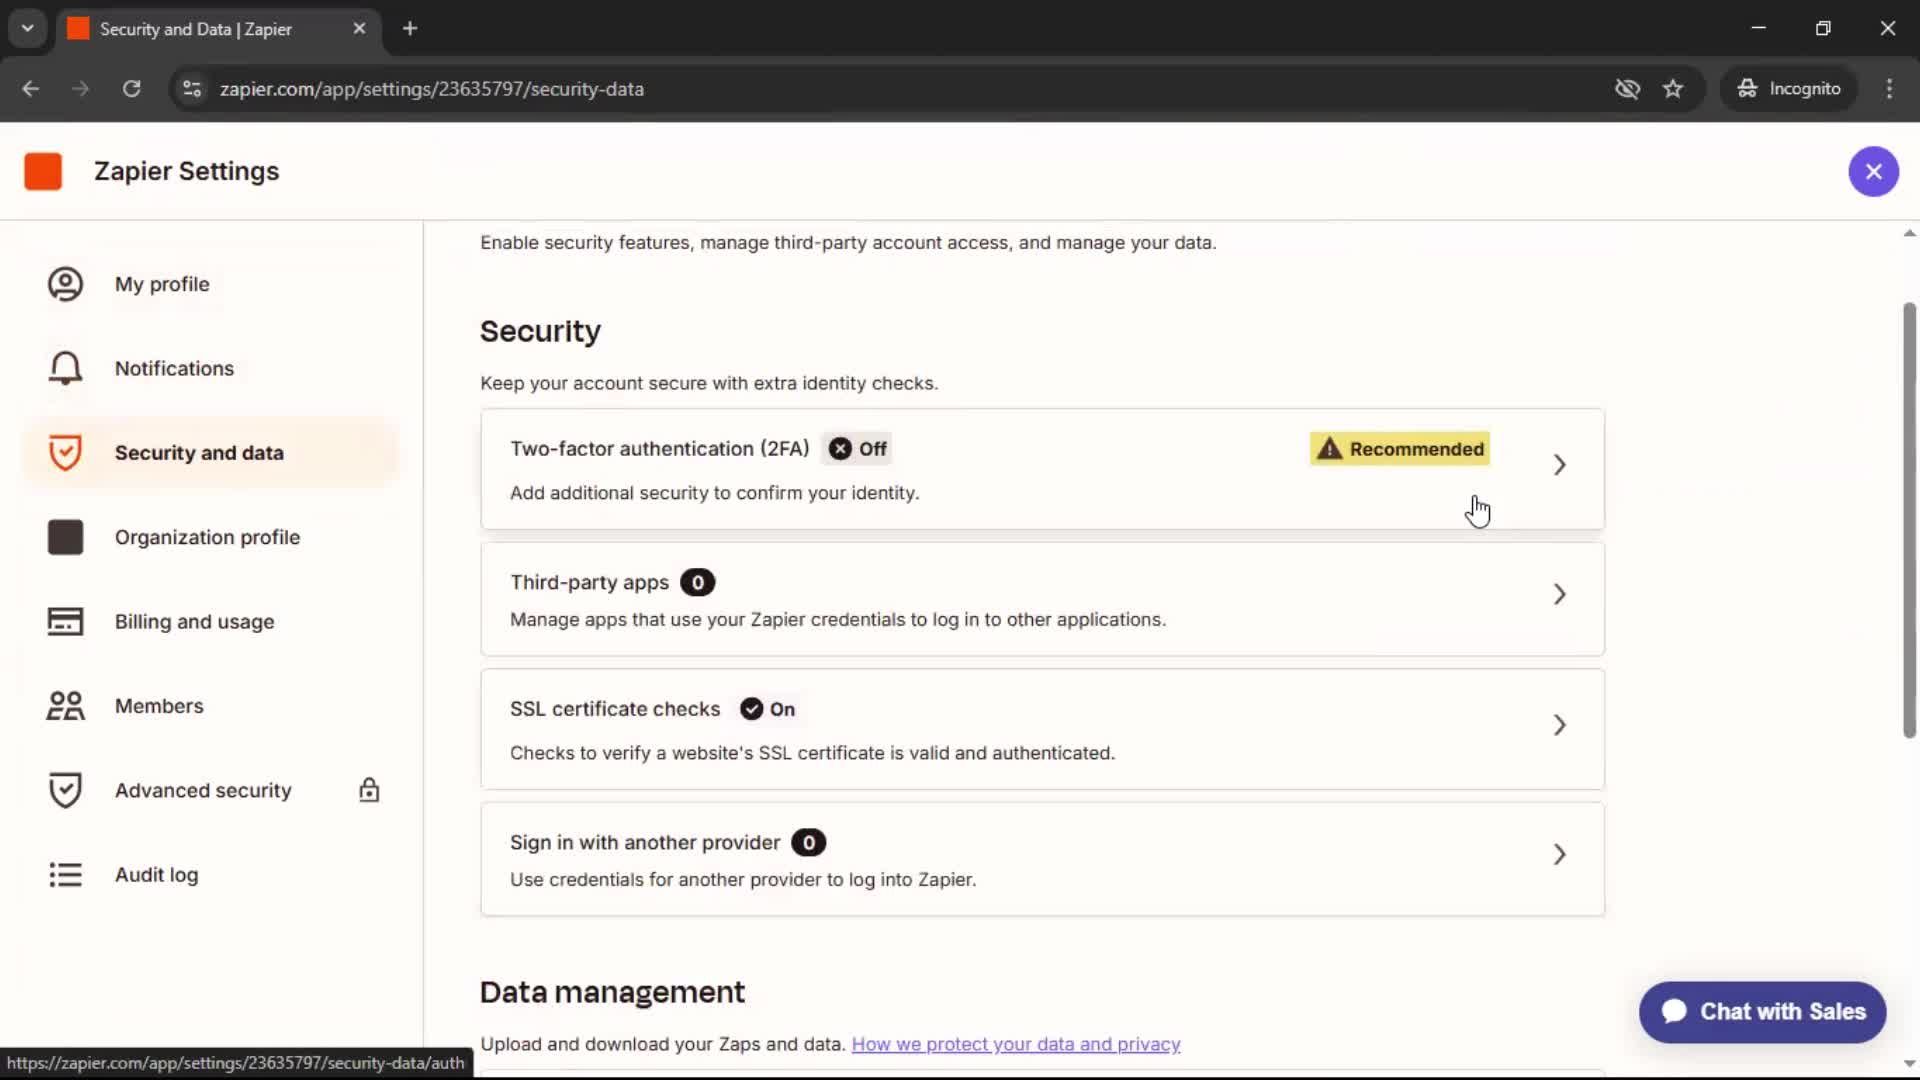
Task: Open the tab search dropdown arrow
Action: (x=28, y=29)
